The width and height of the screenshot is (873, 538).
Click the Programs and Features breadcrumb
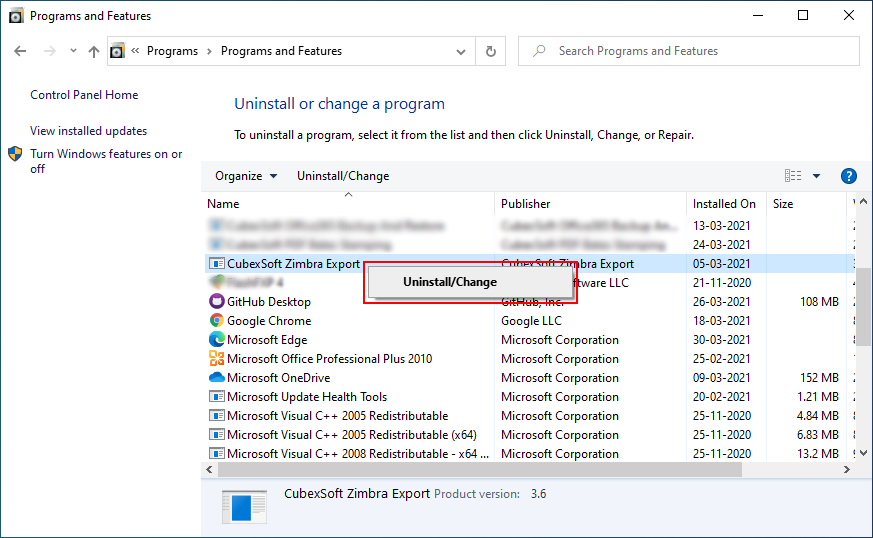281,51
